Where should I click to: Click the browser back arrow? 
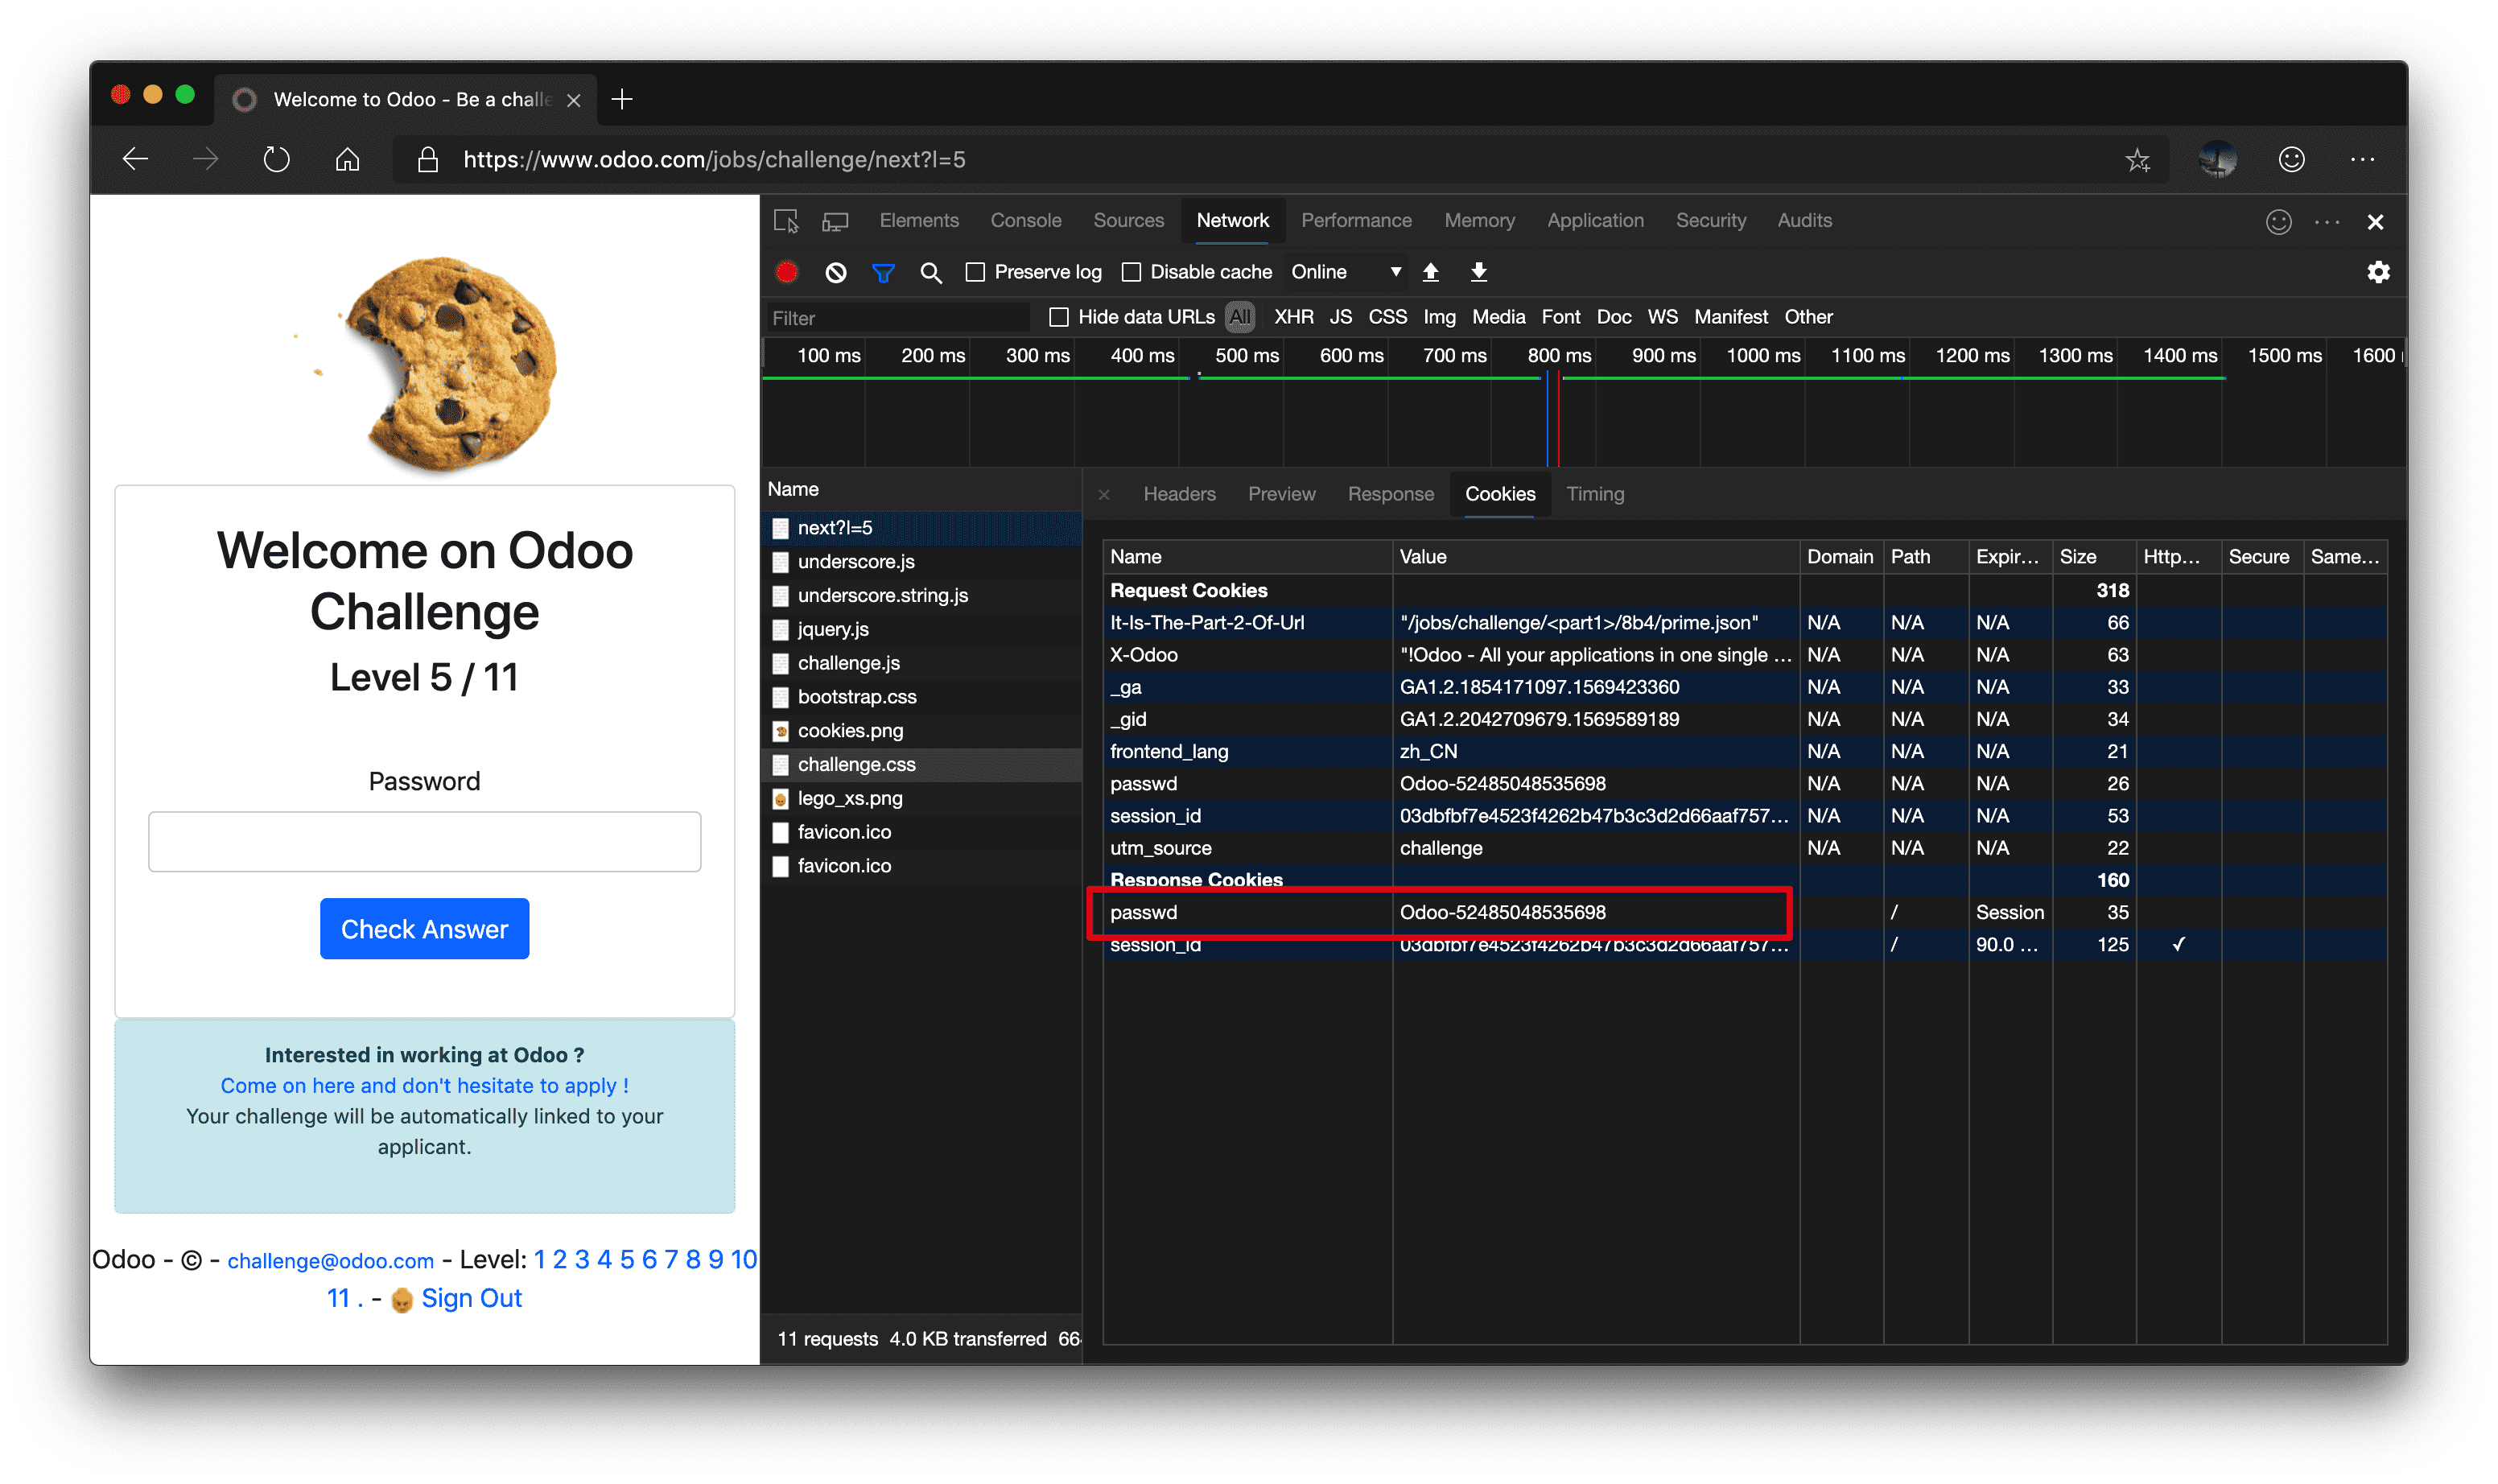[x=135, y=159]
